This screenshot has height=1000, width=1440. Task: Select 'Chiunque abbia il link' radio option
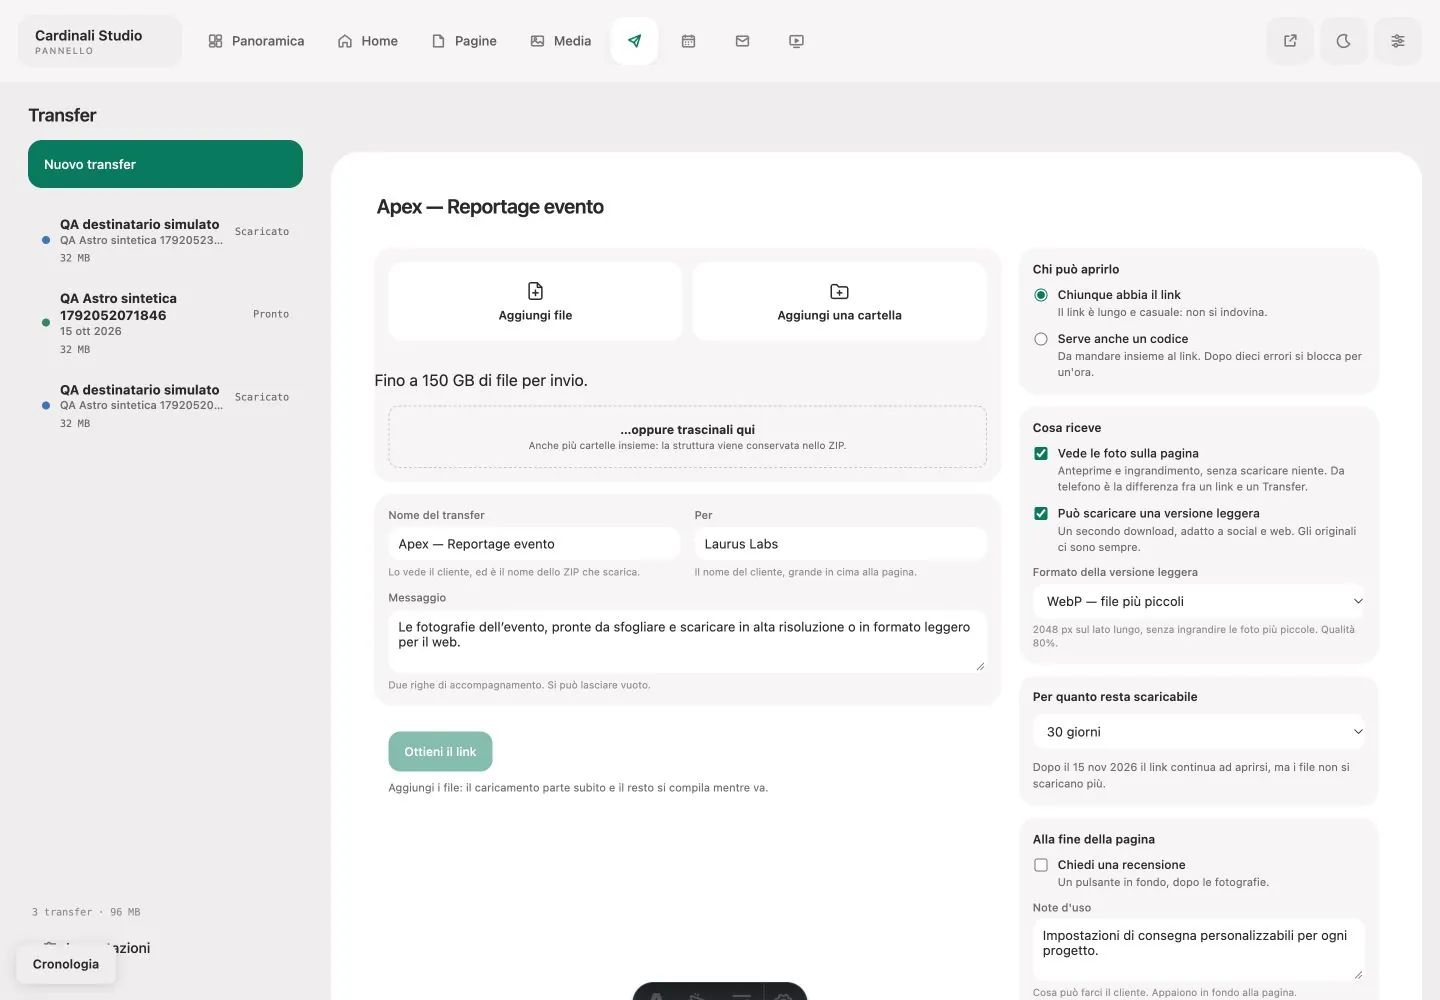tap(1041, 295)
